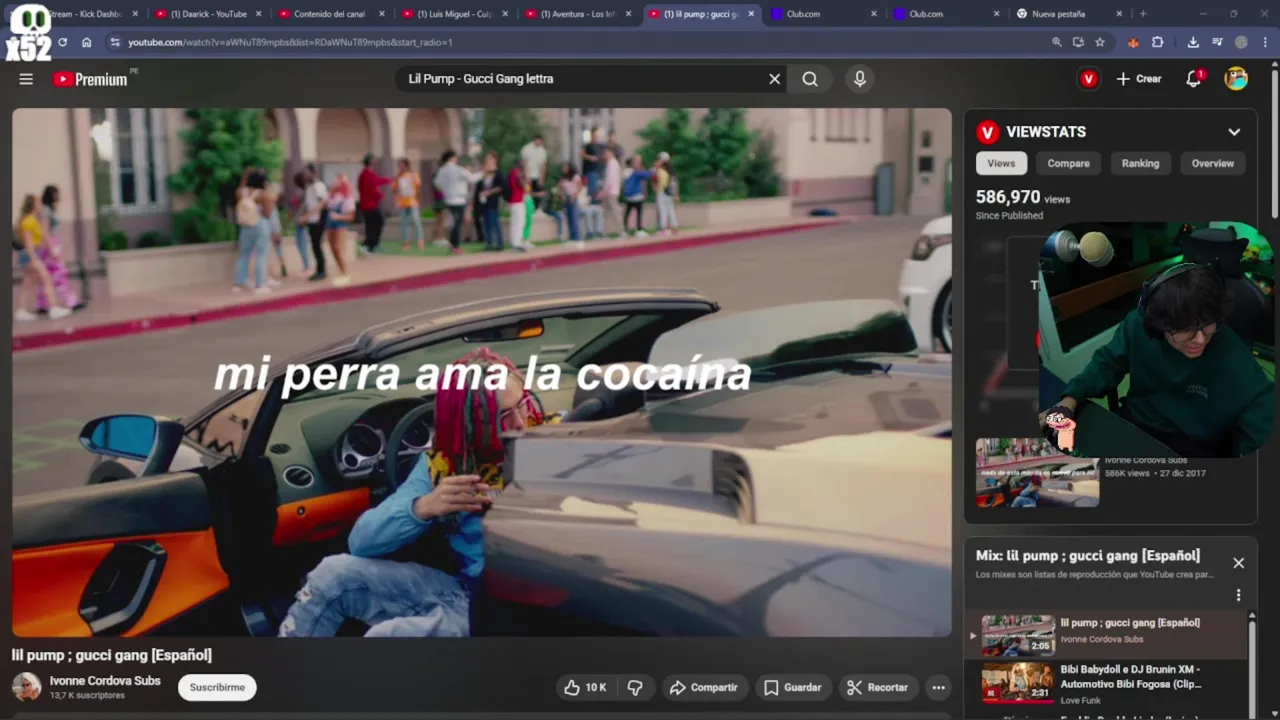The width and height of the screenshot is (1280, 720).
Task: Open Ivonne Cordova Subs channel name link
Action: (105, 681)
